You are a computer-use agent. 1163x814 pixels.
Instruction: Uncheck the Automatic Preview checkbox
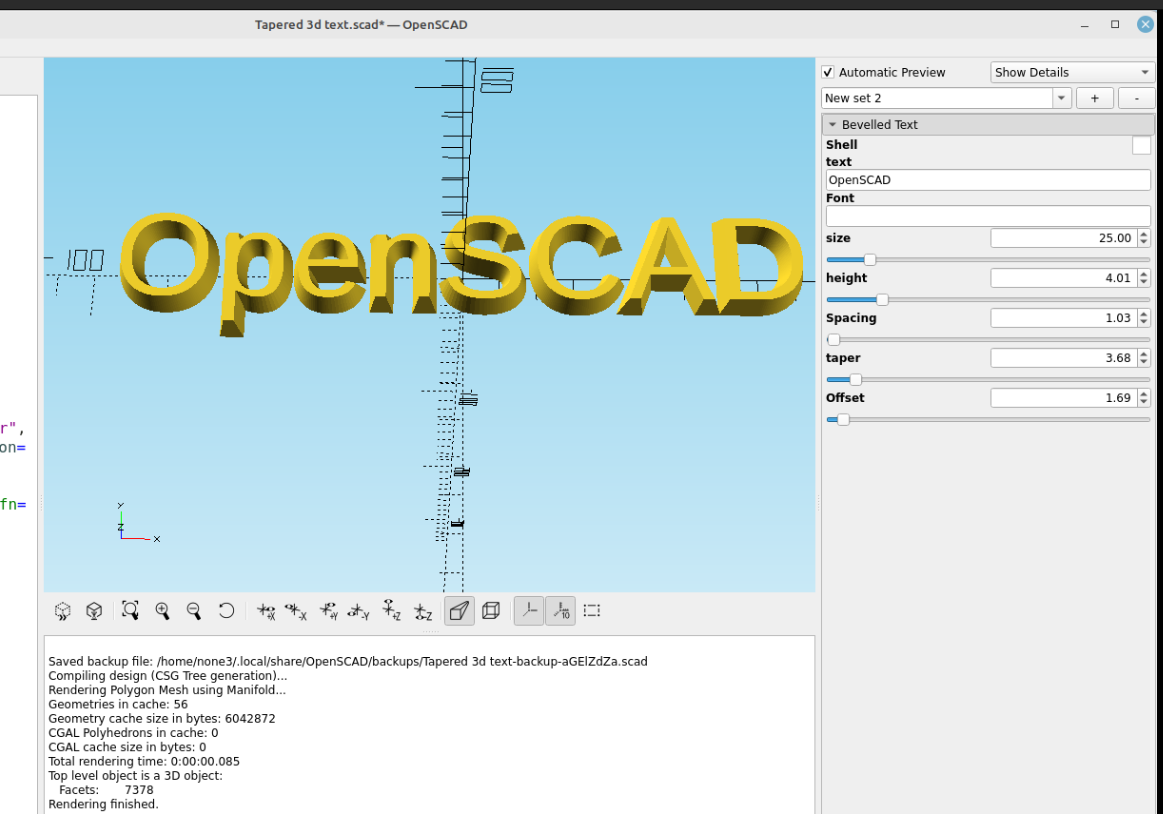click(828, 72)
